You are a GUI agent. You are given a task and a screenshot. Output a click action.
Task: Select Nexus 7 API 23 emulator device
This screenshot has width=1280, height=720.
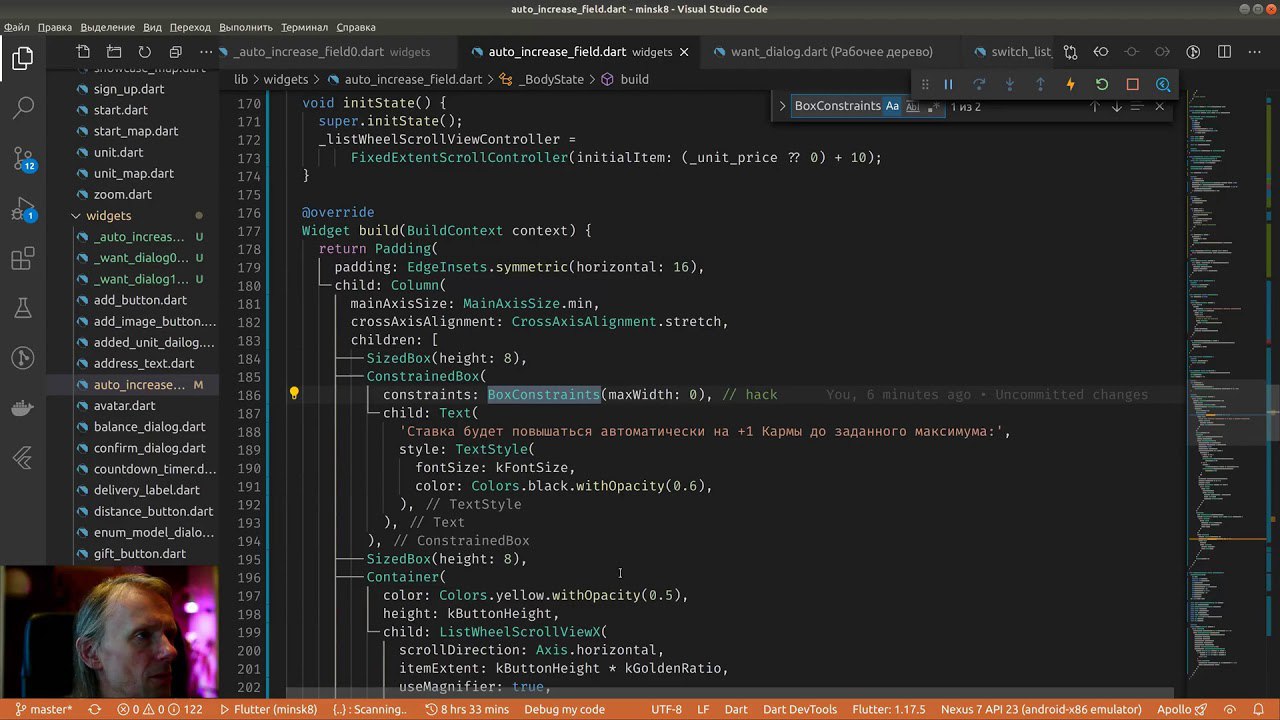tap(1041, 709)
